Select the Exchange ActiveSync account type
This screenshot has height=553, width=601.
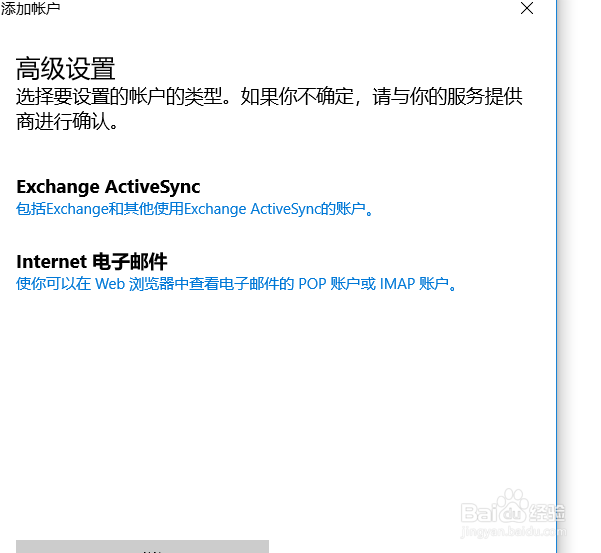(x=108, y=187)
